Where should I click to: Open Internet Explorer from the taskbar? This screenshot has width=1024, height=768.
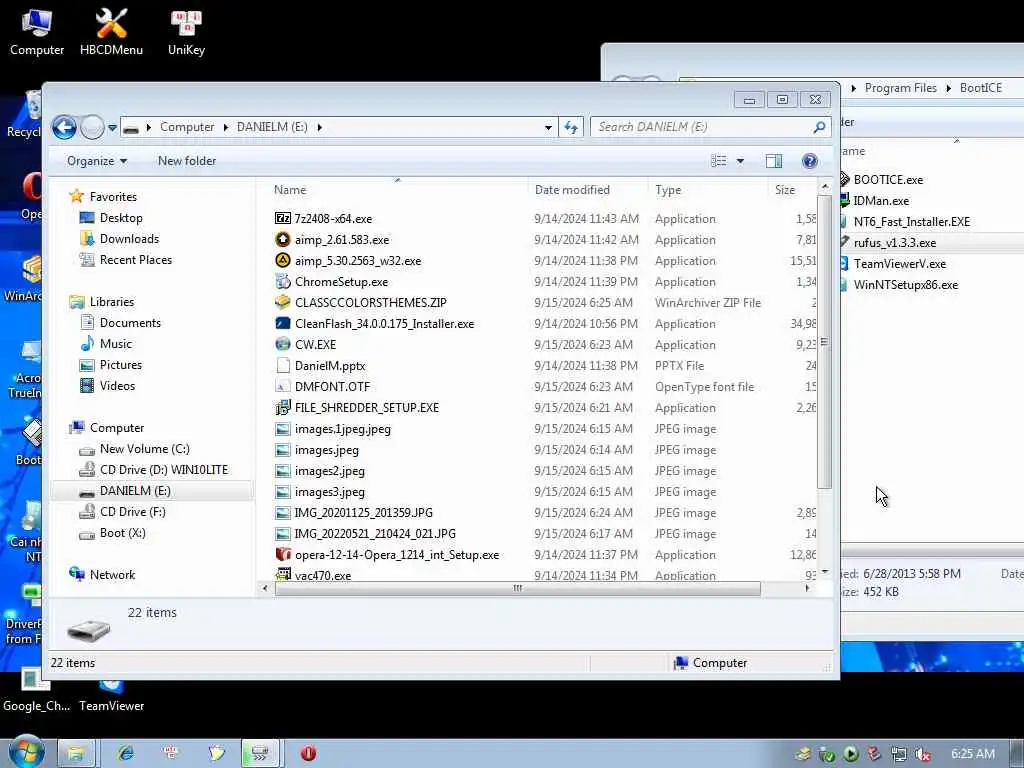click(125, 753)
